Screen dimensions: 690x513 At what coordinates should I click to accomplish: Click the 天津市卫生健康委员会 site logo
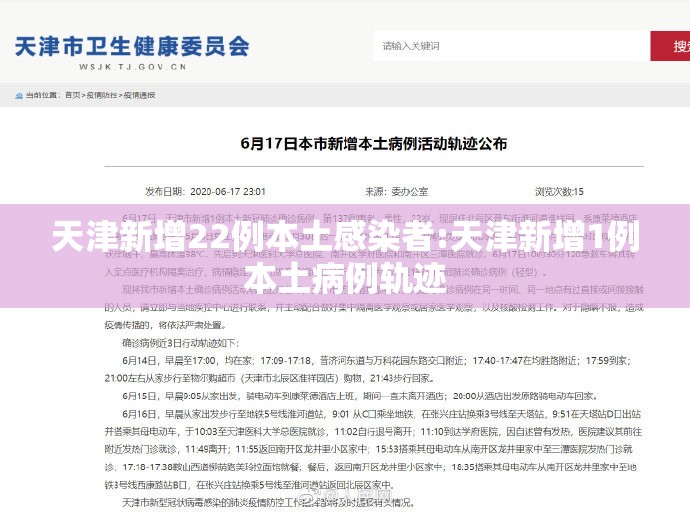(x=132, y=47)
